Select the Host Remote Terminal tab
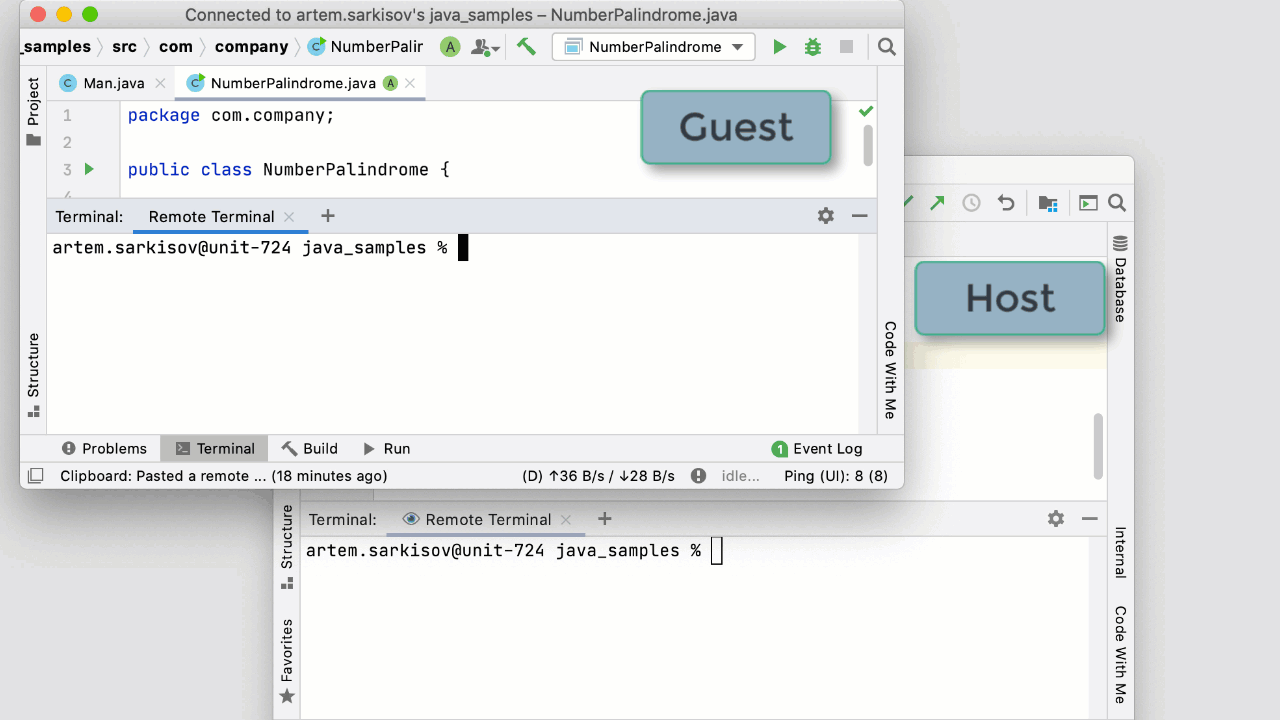 pyautogui.click(x=488, y=519)
